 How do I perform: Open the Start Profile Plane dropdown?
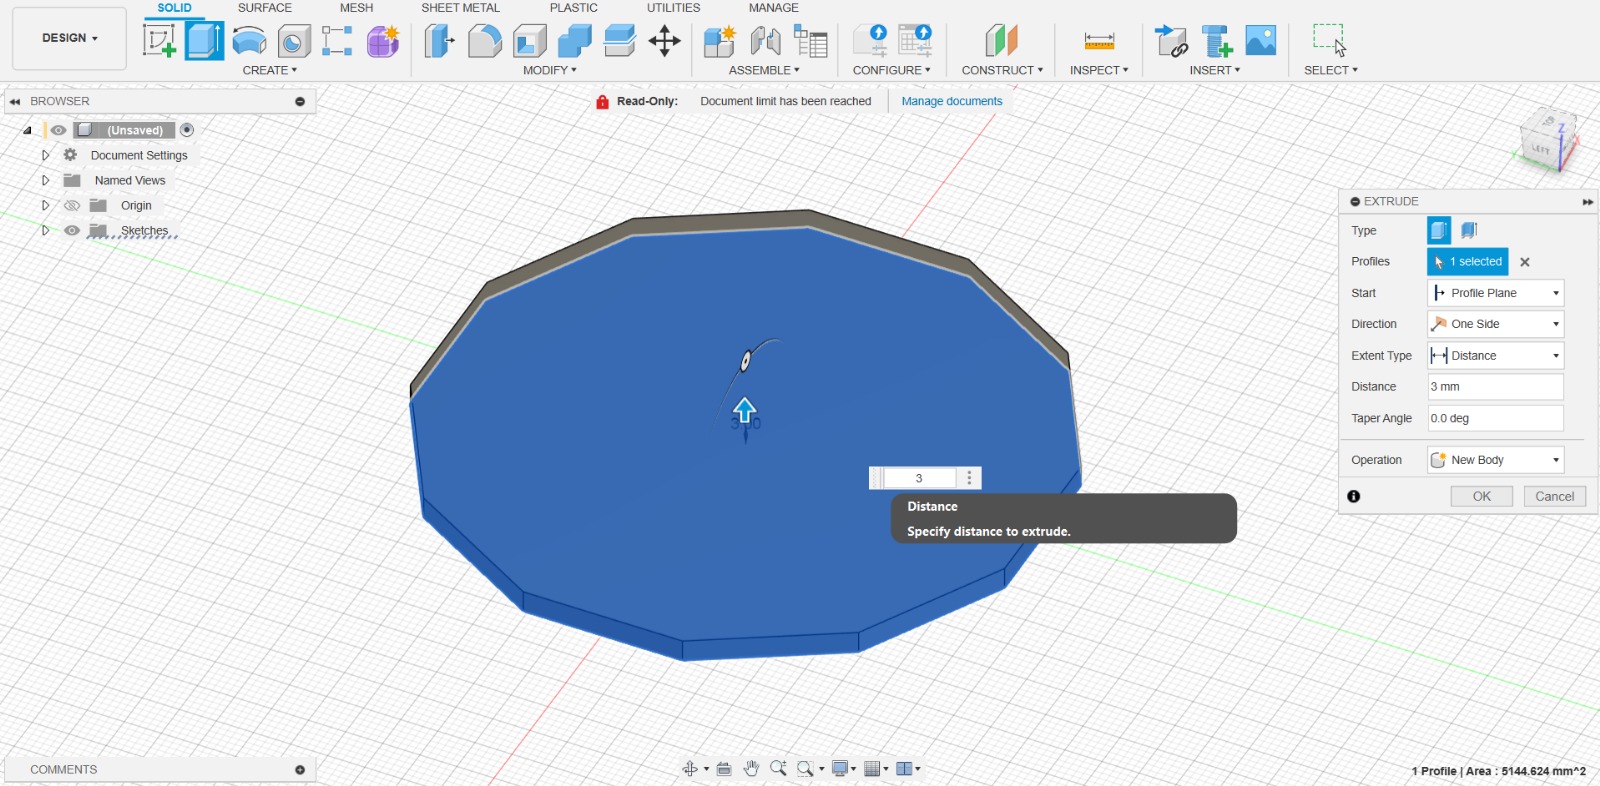tap(1495, 293)
